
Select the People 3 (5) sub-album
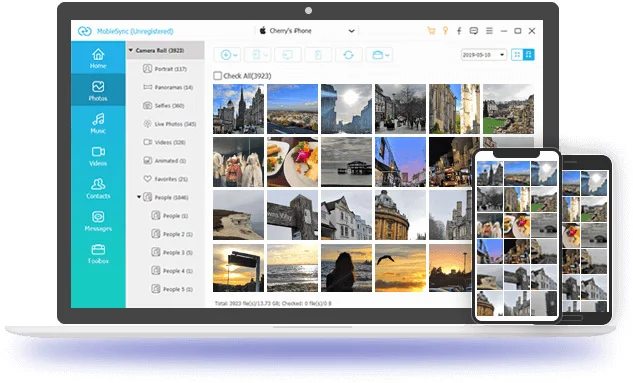172,252
